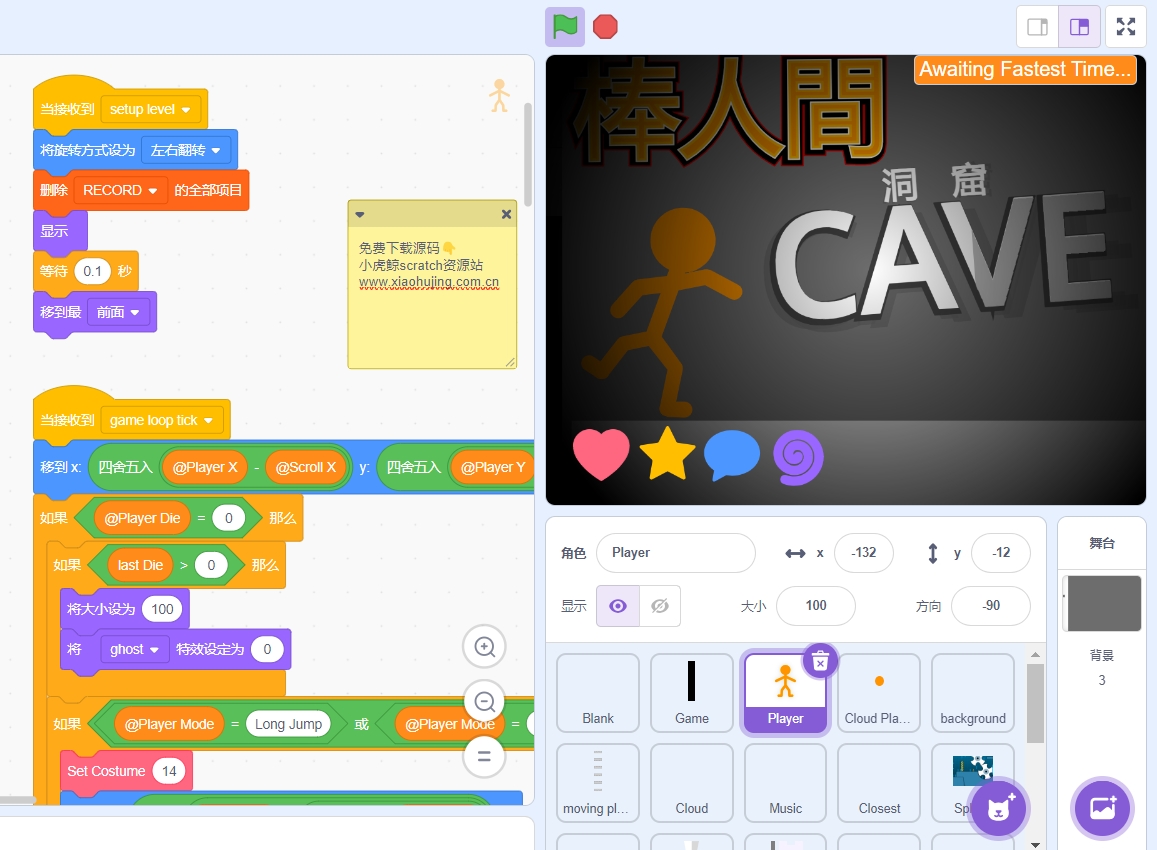
Task: Click the 显示 show block
Action: [x=61, y=231]
